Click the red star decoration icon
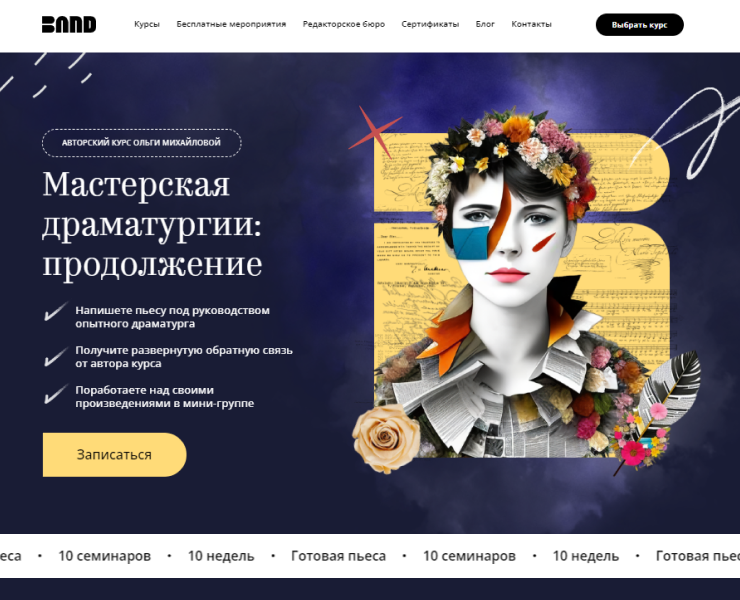The width and height of the screenshot is (740, 600). 375,132
